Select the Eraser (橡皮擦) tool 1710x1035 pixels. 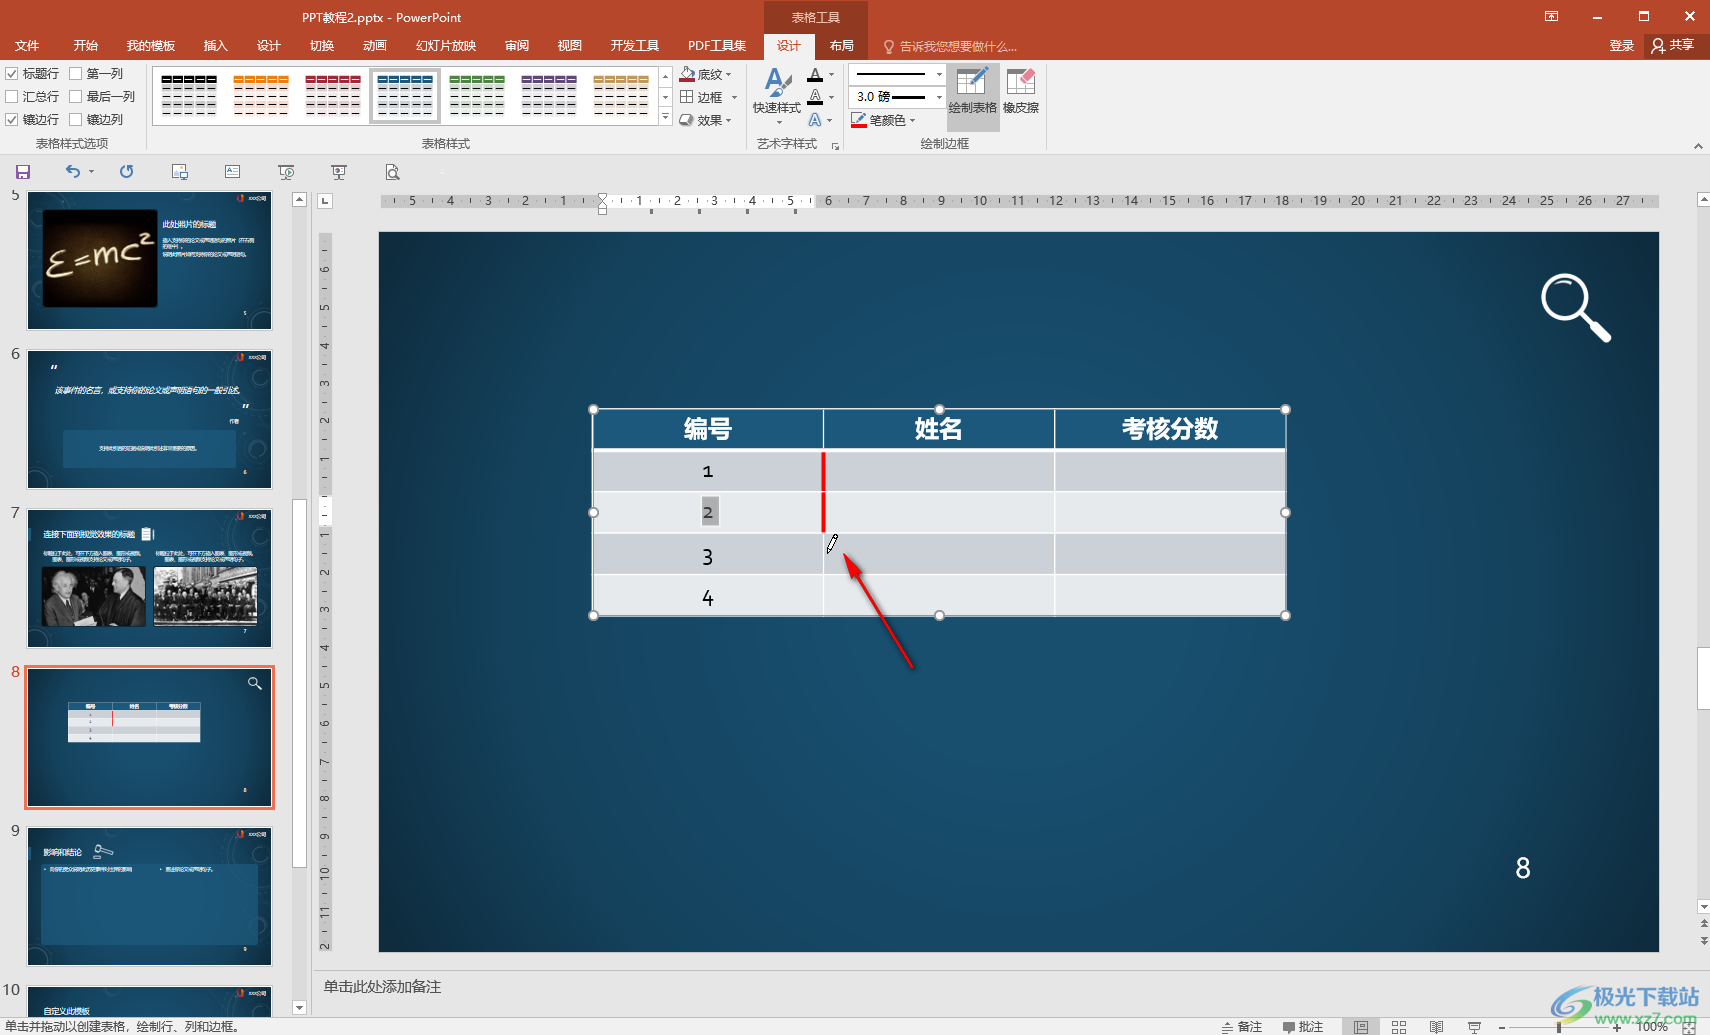(x=1021, y=92)
